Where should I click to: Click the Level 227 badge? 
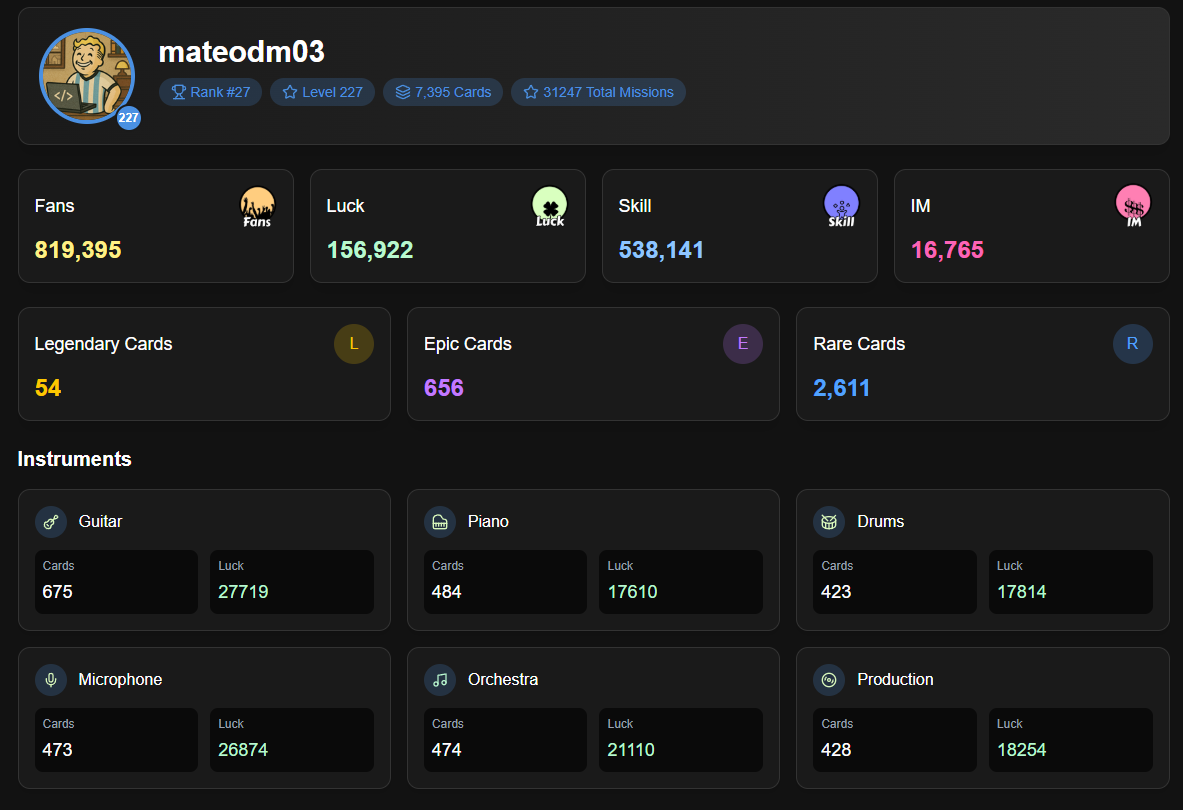[322, 92]
